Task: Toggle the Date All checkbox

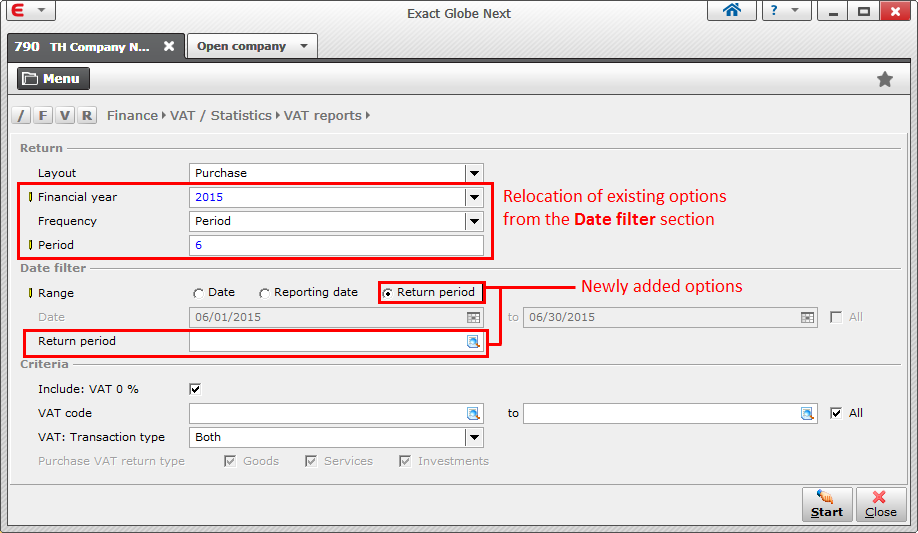Action: coord(836,317)
